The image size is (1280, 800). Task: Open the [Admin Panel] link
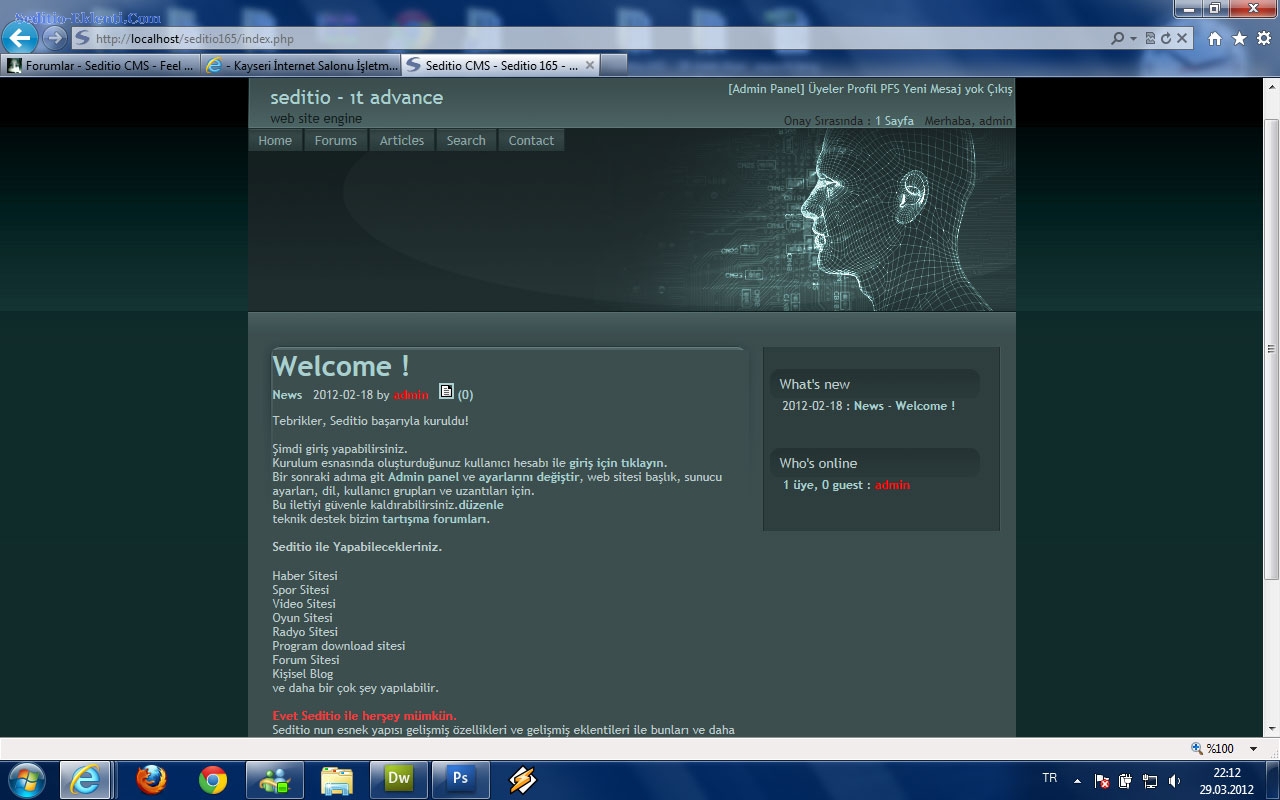pyautogui.click(x=766, y=89)
